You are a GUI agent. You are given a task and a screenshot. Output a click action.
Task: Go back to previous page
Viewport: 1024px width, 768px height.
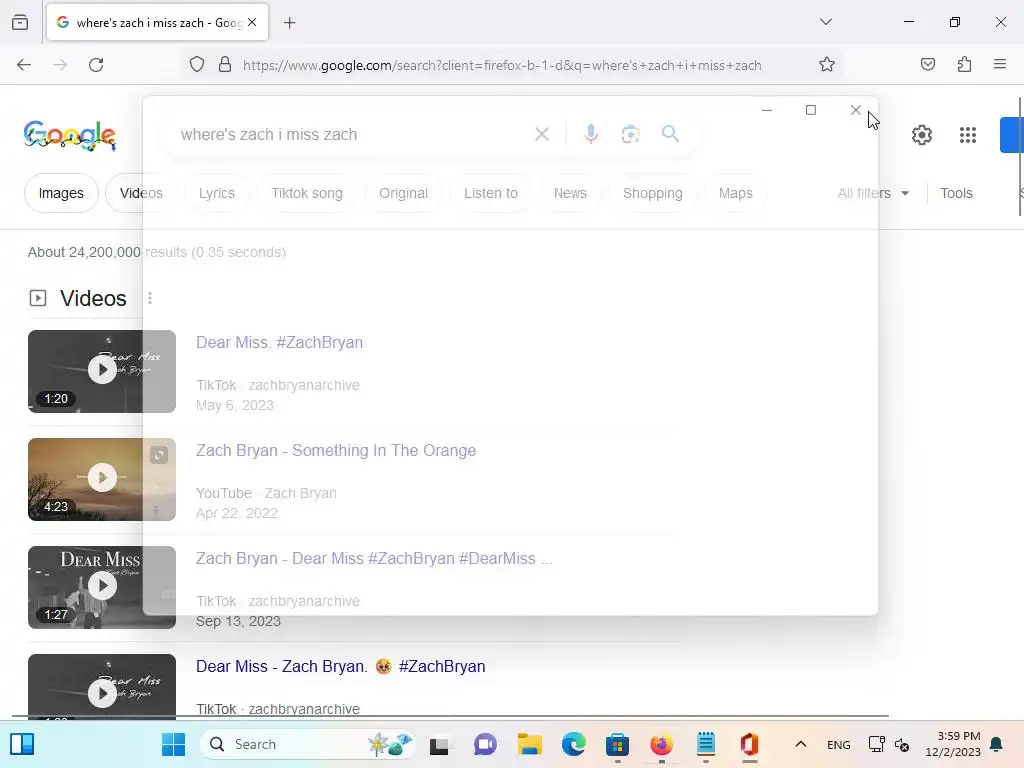click(x=24, y=65)
